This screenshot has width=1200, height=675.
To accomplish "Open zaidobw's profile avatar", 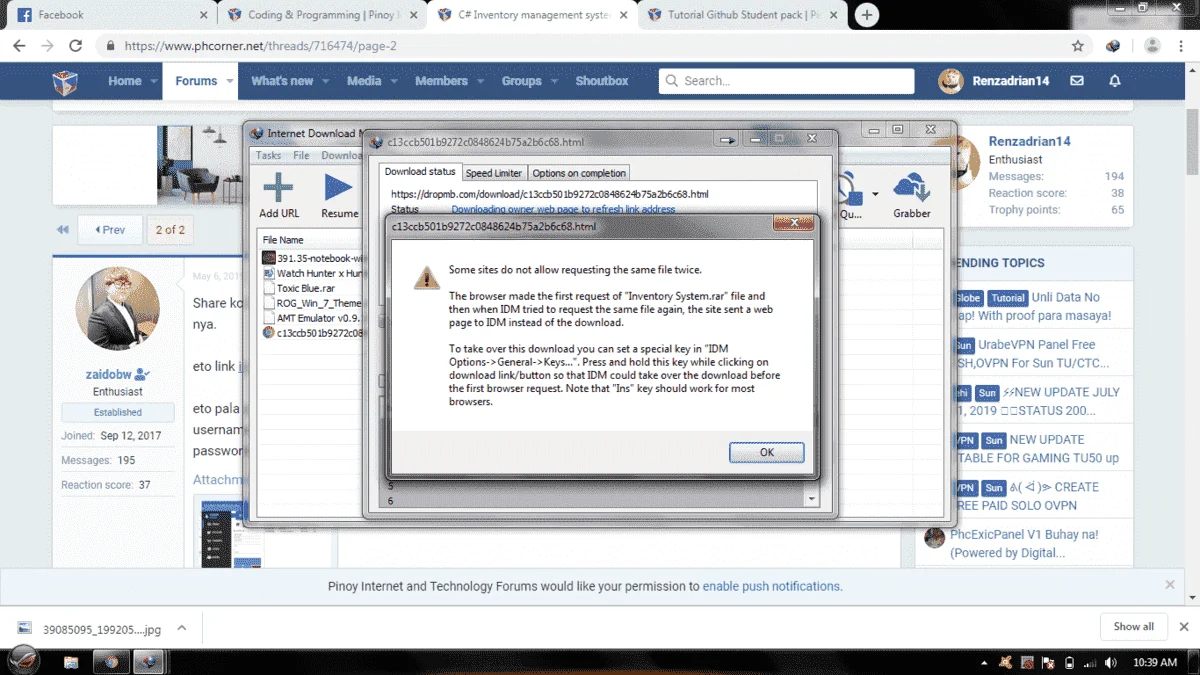I will coord(117,309).
